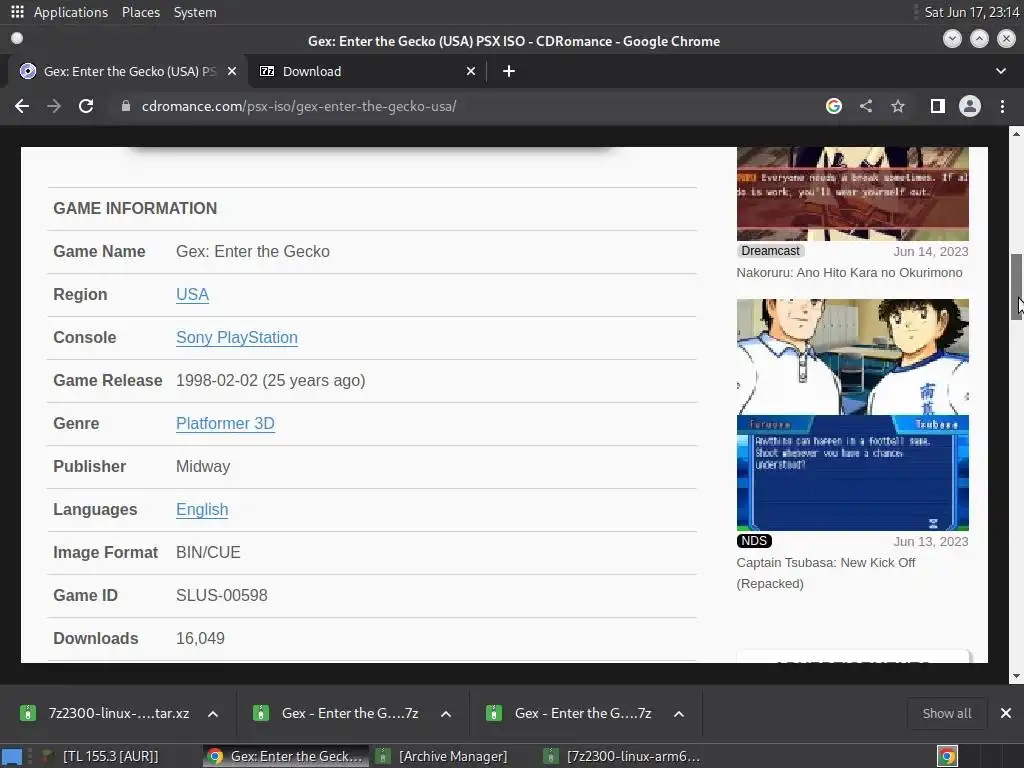Click the clock showing Sat Jun 17
Image resolution: width=1024 pixels, height=768 pixels.
[971, 12]
